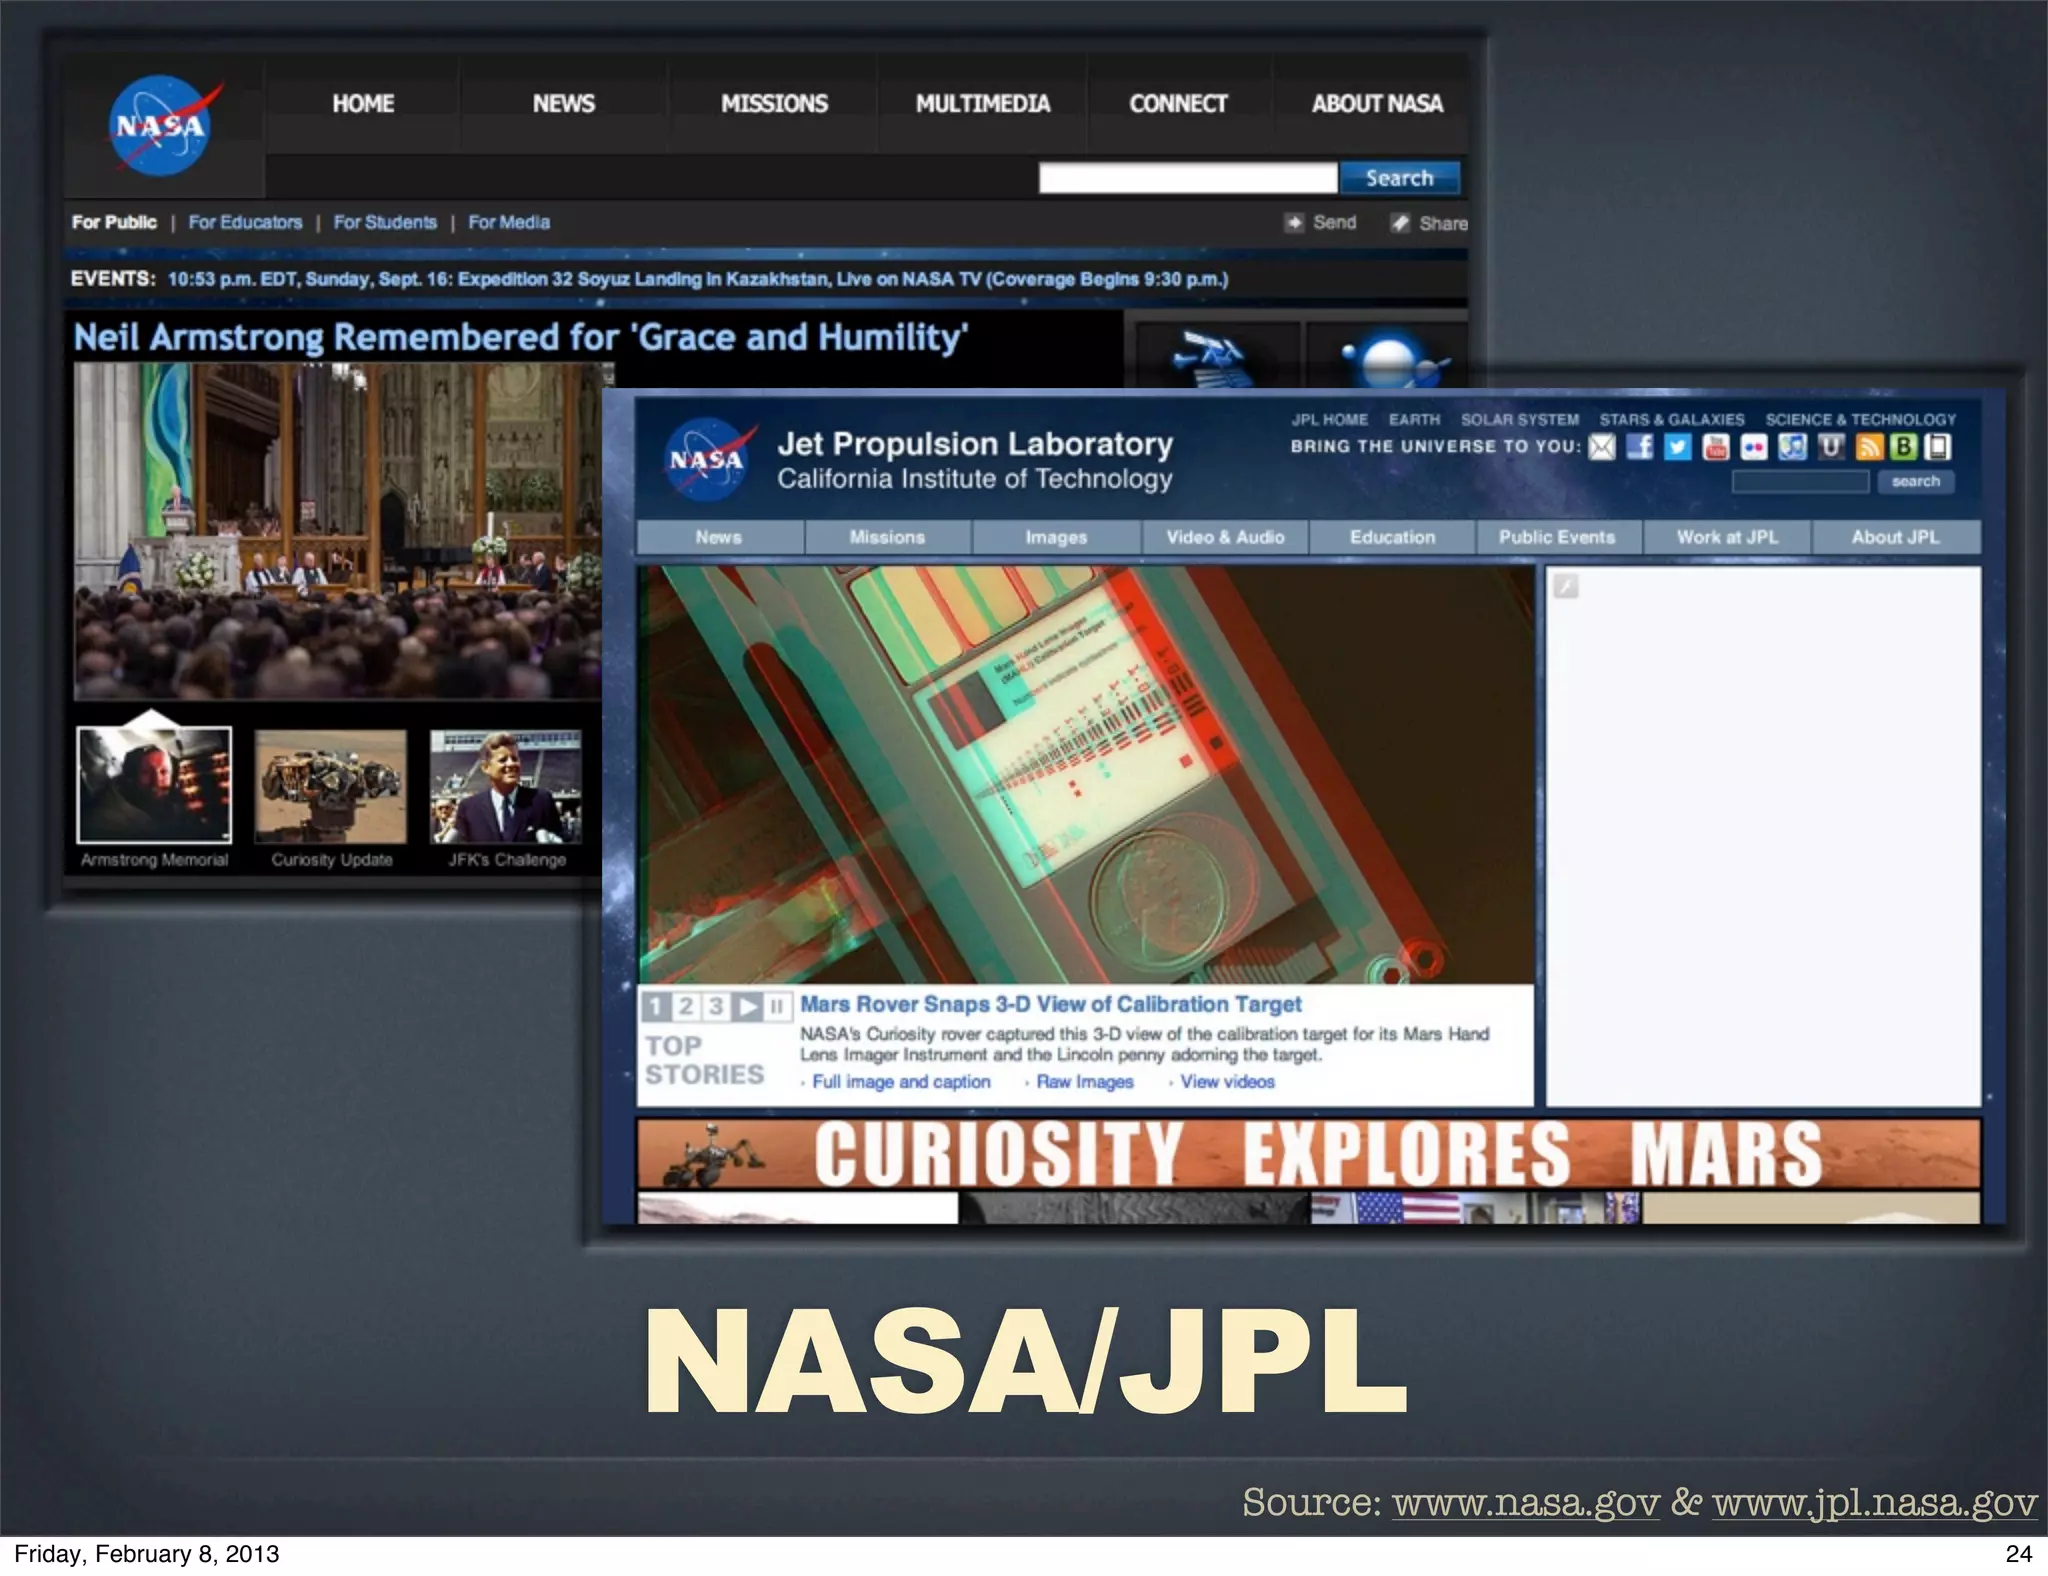Open the JPL iTunes music icon

(1792, 447)
